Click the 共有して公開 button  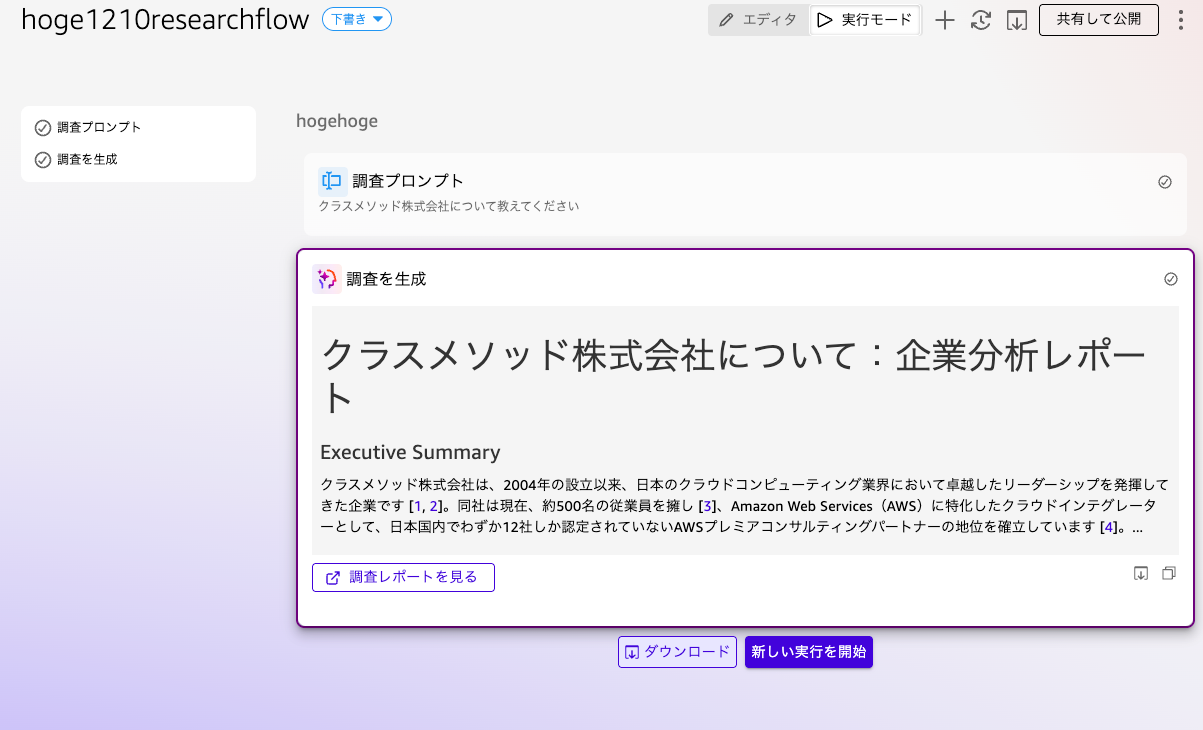click(x=1098, y=19)
